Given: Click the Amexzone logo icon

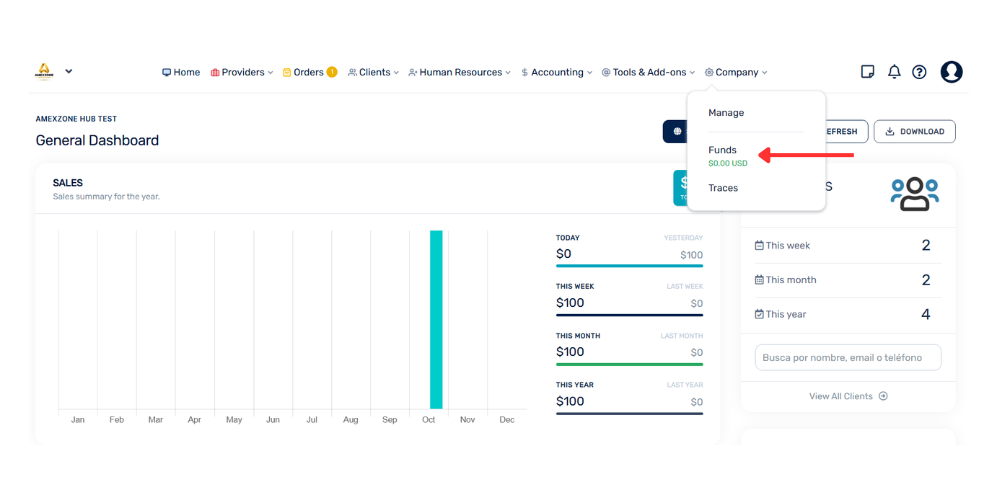Looking at the screenshot, I should tap(44, 71).
